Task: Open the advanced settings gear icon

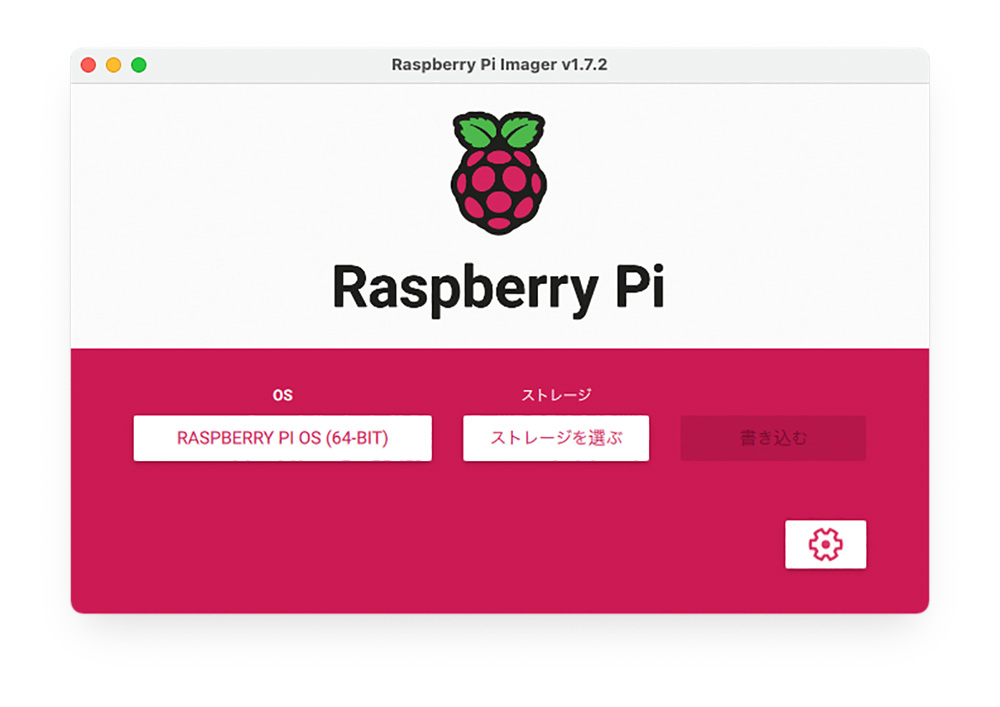Action: click(x=825, y=544)
